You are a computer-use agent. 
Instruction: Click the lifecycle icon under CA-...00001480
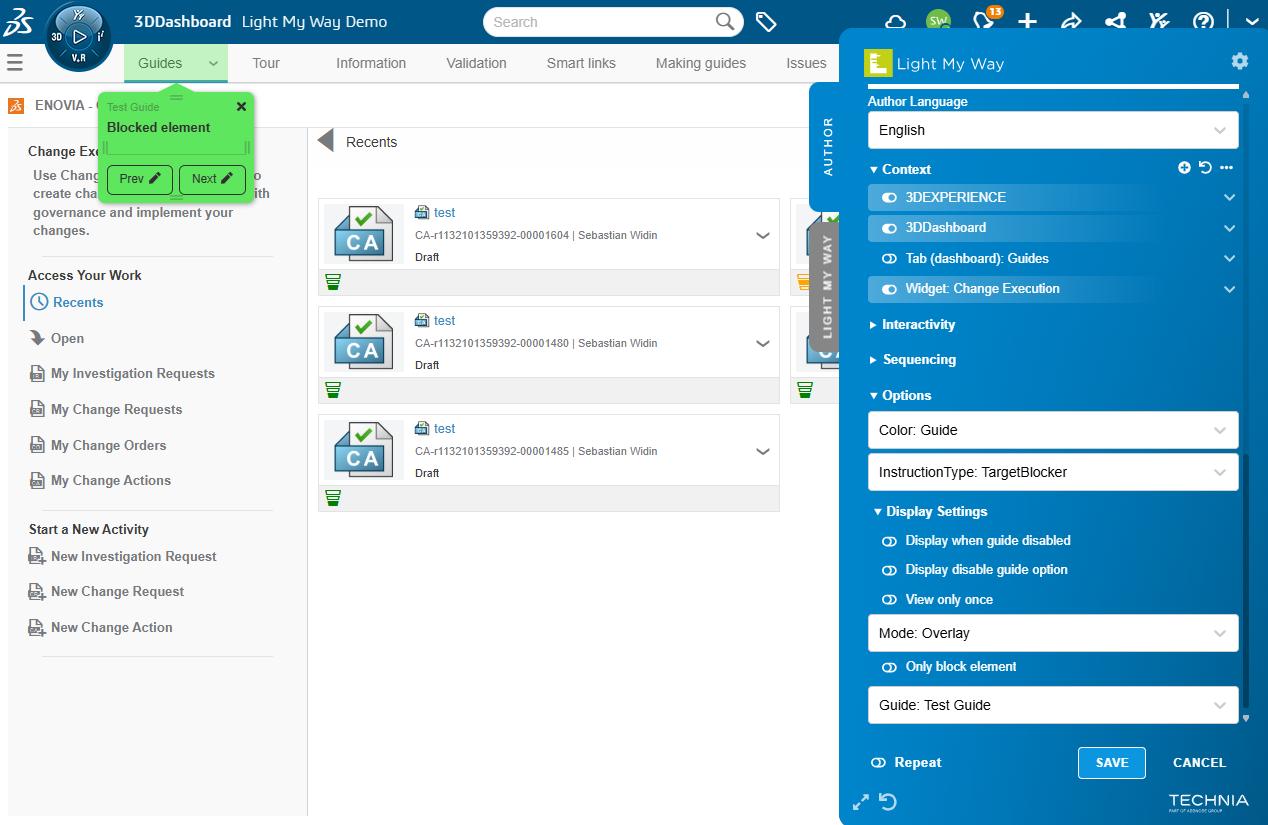333,389
